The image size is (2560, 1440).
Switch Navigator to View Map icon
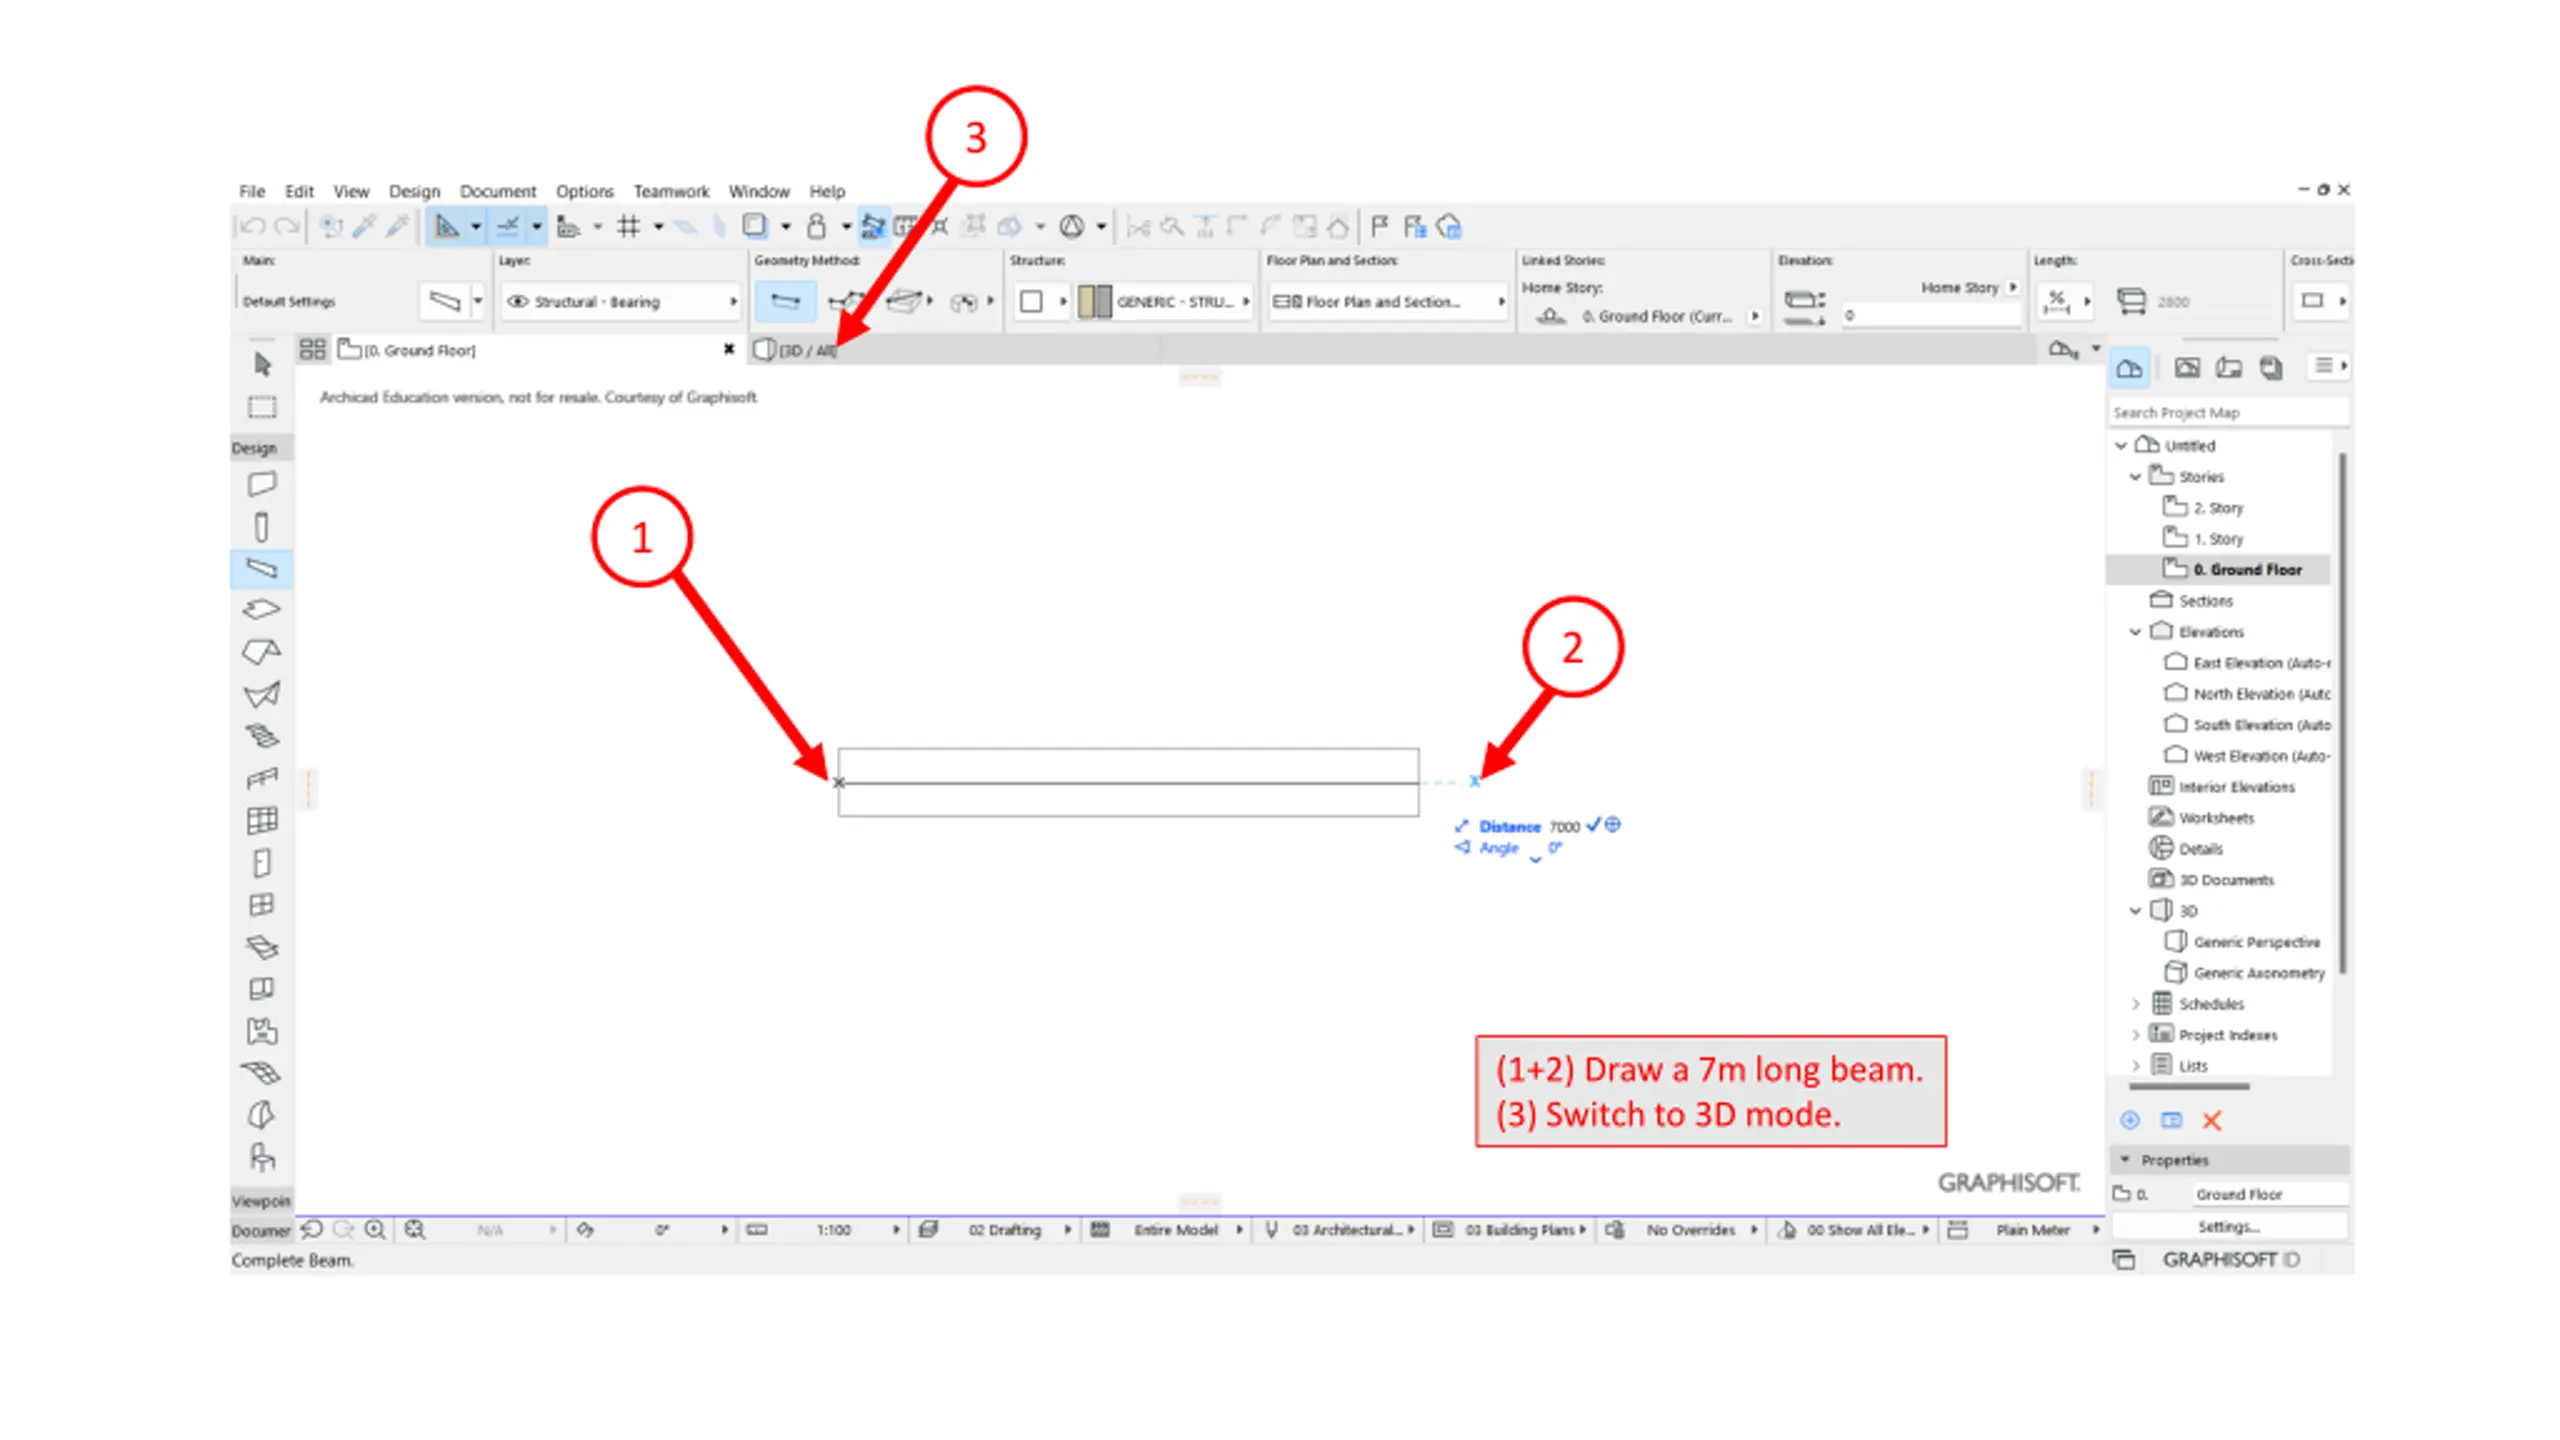coord(2187,368)
